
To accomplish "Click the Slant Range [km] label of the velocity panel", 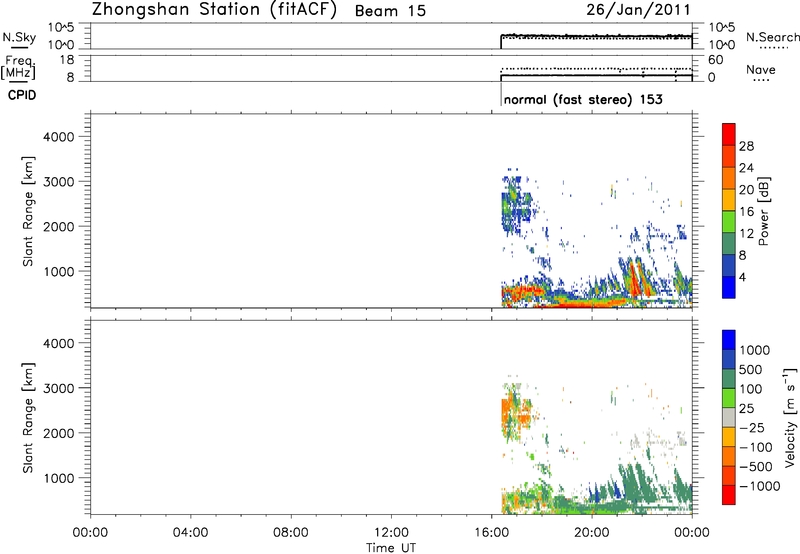I will (x=28, y=418).
